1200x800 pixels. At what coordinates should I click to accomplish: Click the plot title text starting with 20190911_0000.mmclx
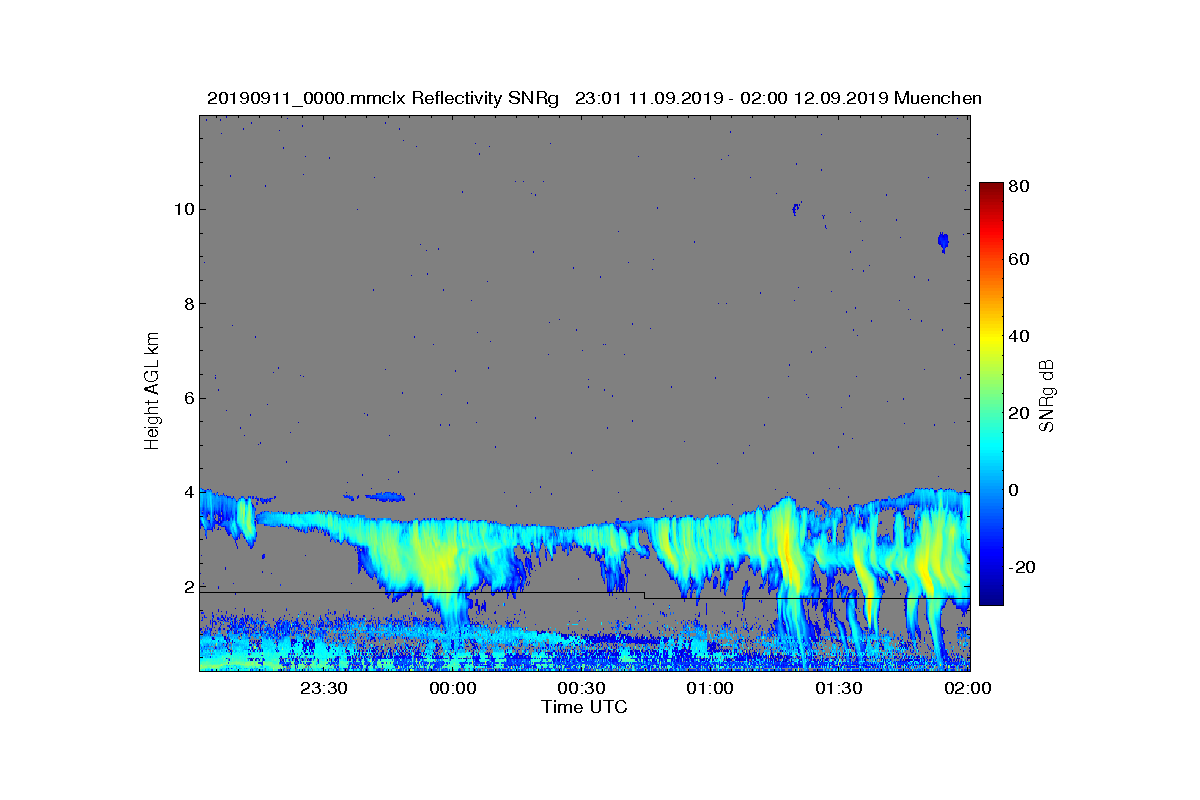[594, 98]
